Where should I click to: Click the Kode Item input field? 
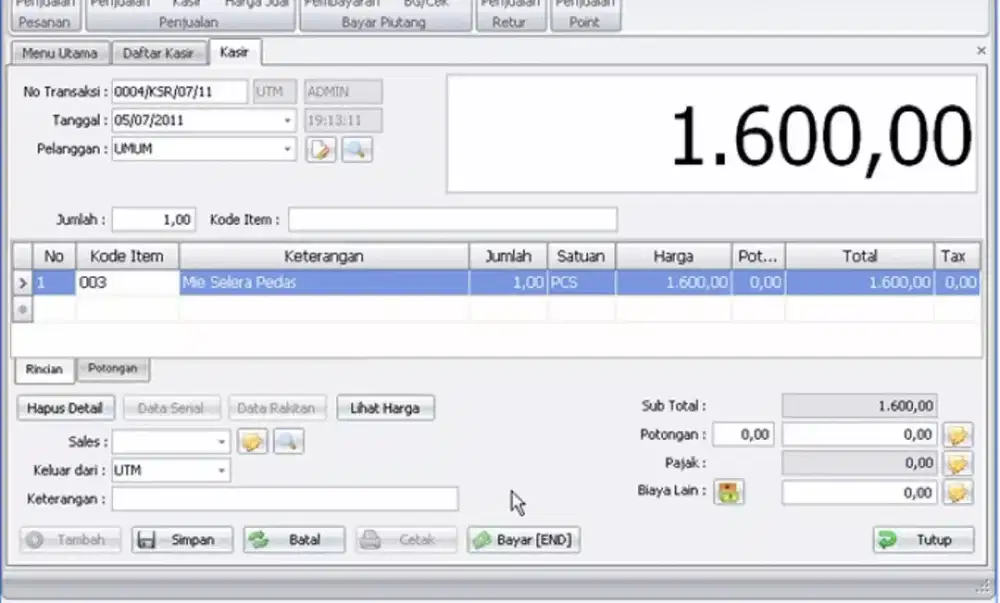click(452, 220)
